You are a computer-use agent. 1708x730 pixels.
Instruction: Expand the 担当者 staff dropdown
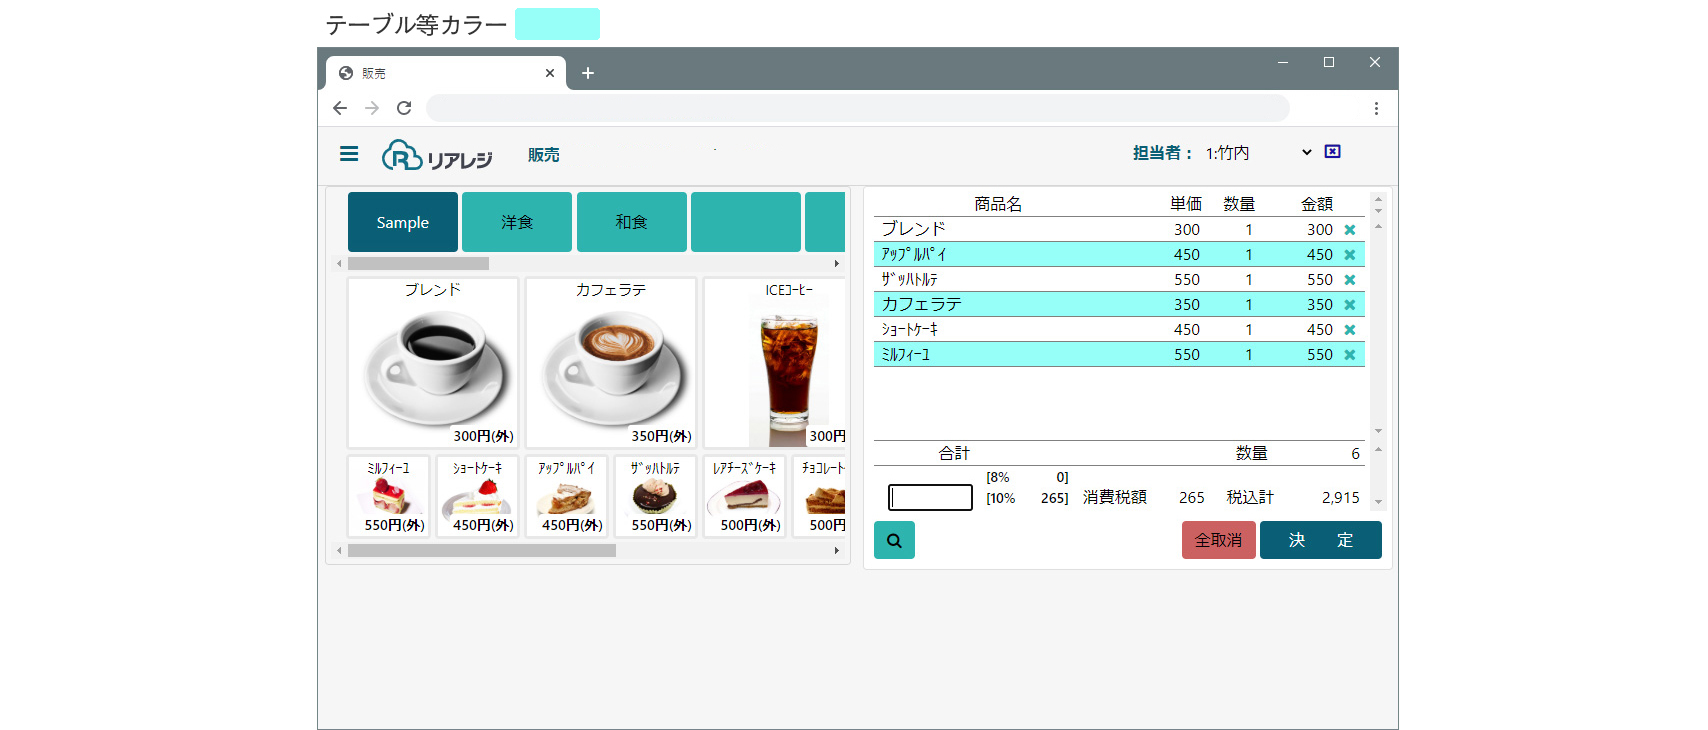pyautogui.click(x=1258, y=153)
